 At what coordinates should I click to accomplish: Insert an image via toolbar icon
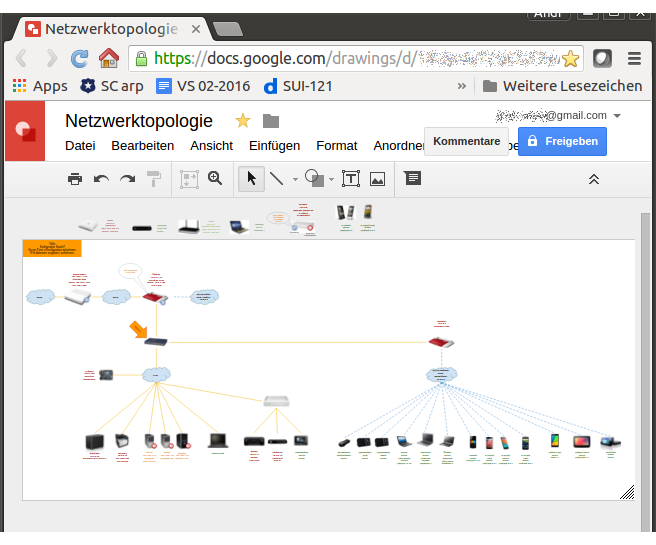point(377,179)
